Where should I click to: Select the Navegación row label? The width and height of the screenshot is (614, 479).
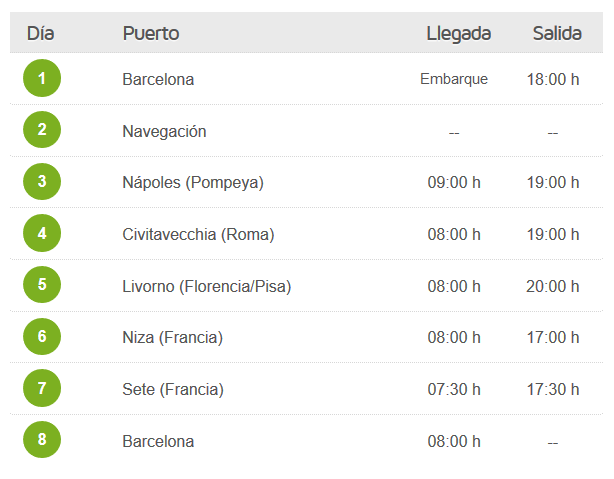tap(164, 132)
